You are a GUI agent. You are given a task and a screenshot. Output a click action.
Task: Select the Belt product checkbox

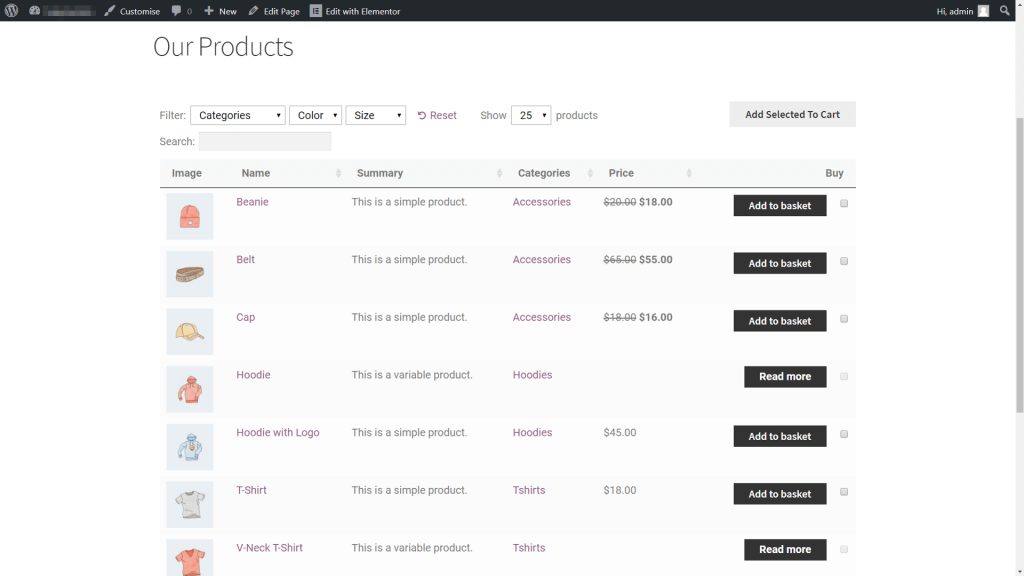point(844,261)
